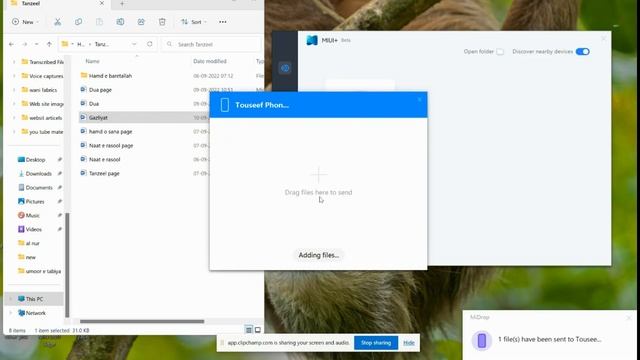This screenshot has height=360, width=640.
Task: Expand the This PC node
Action: tap(11, 299)
